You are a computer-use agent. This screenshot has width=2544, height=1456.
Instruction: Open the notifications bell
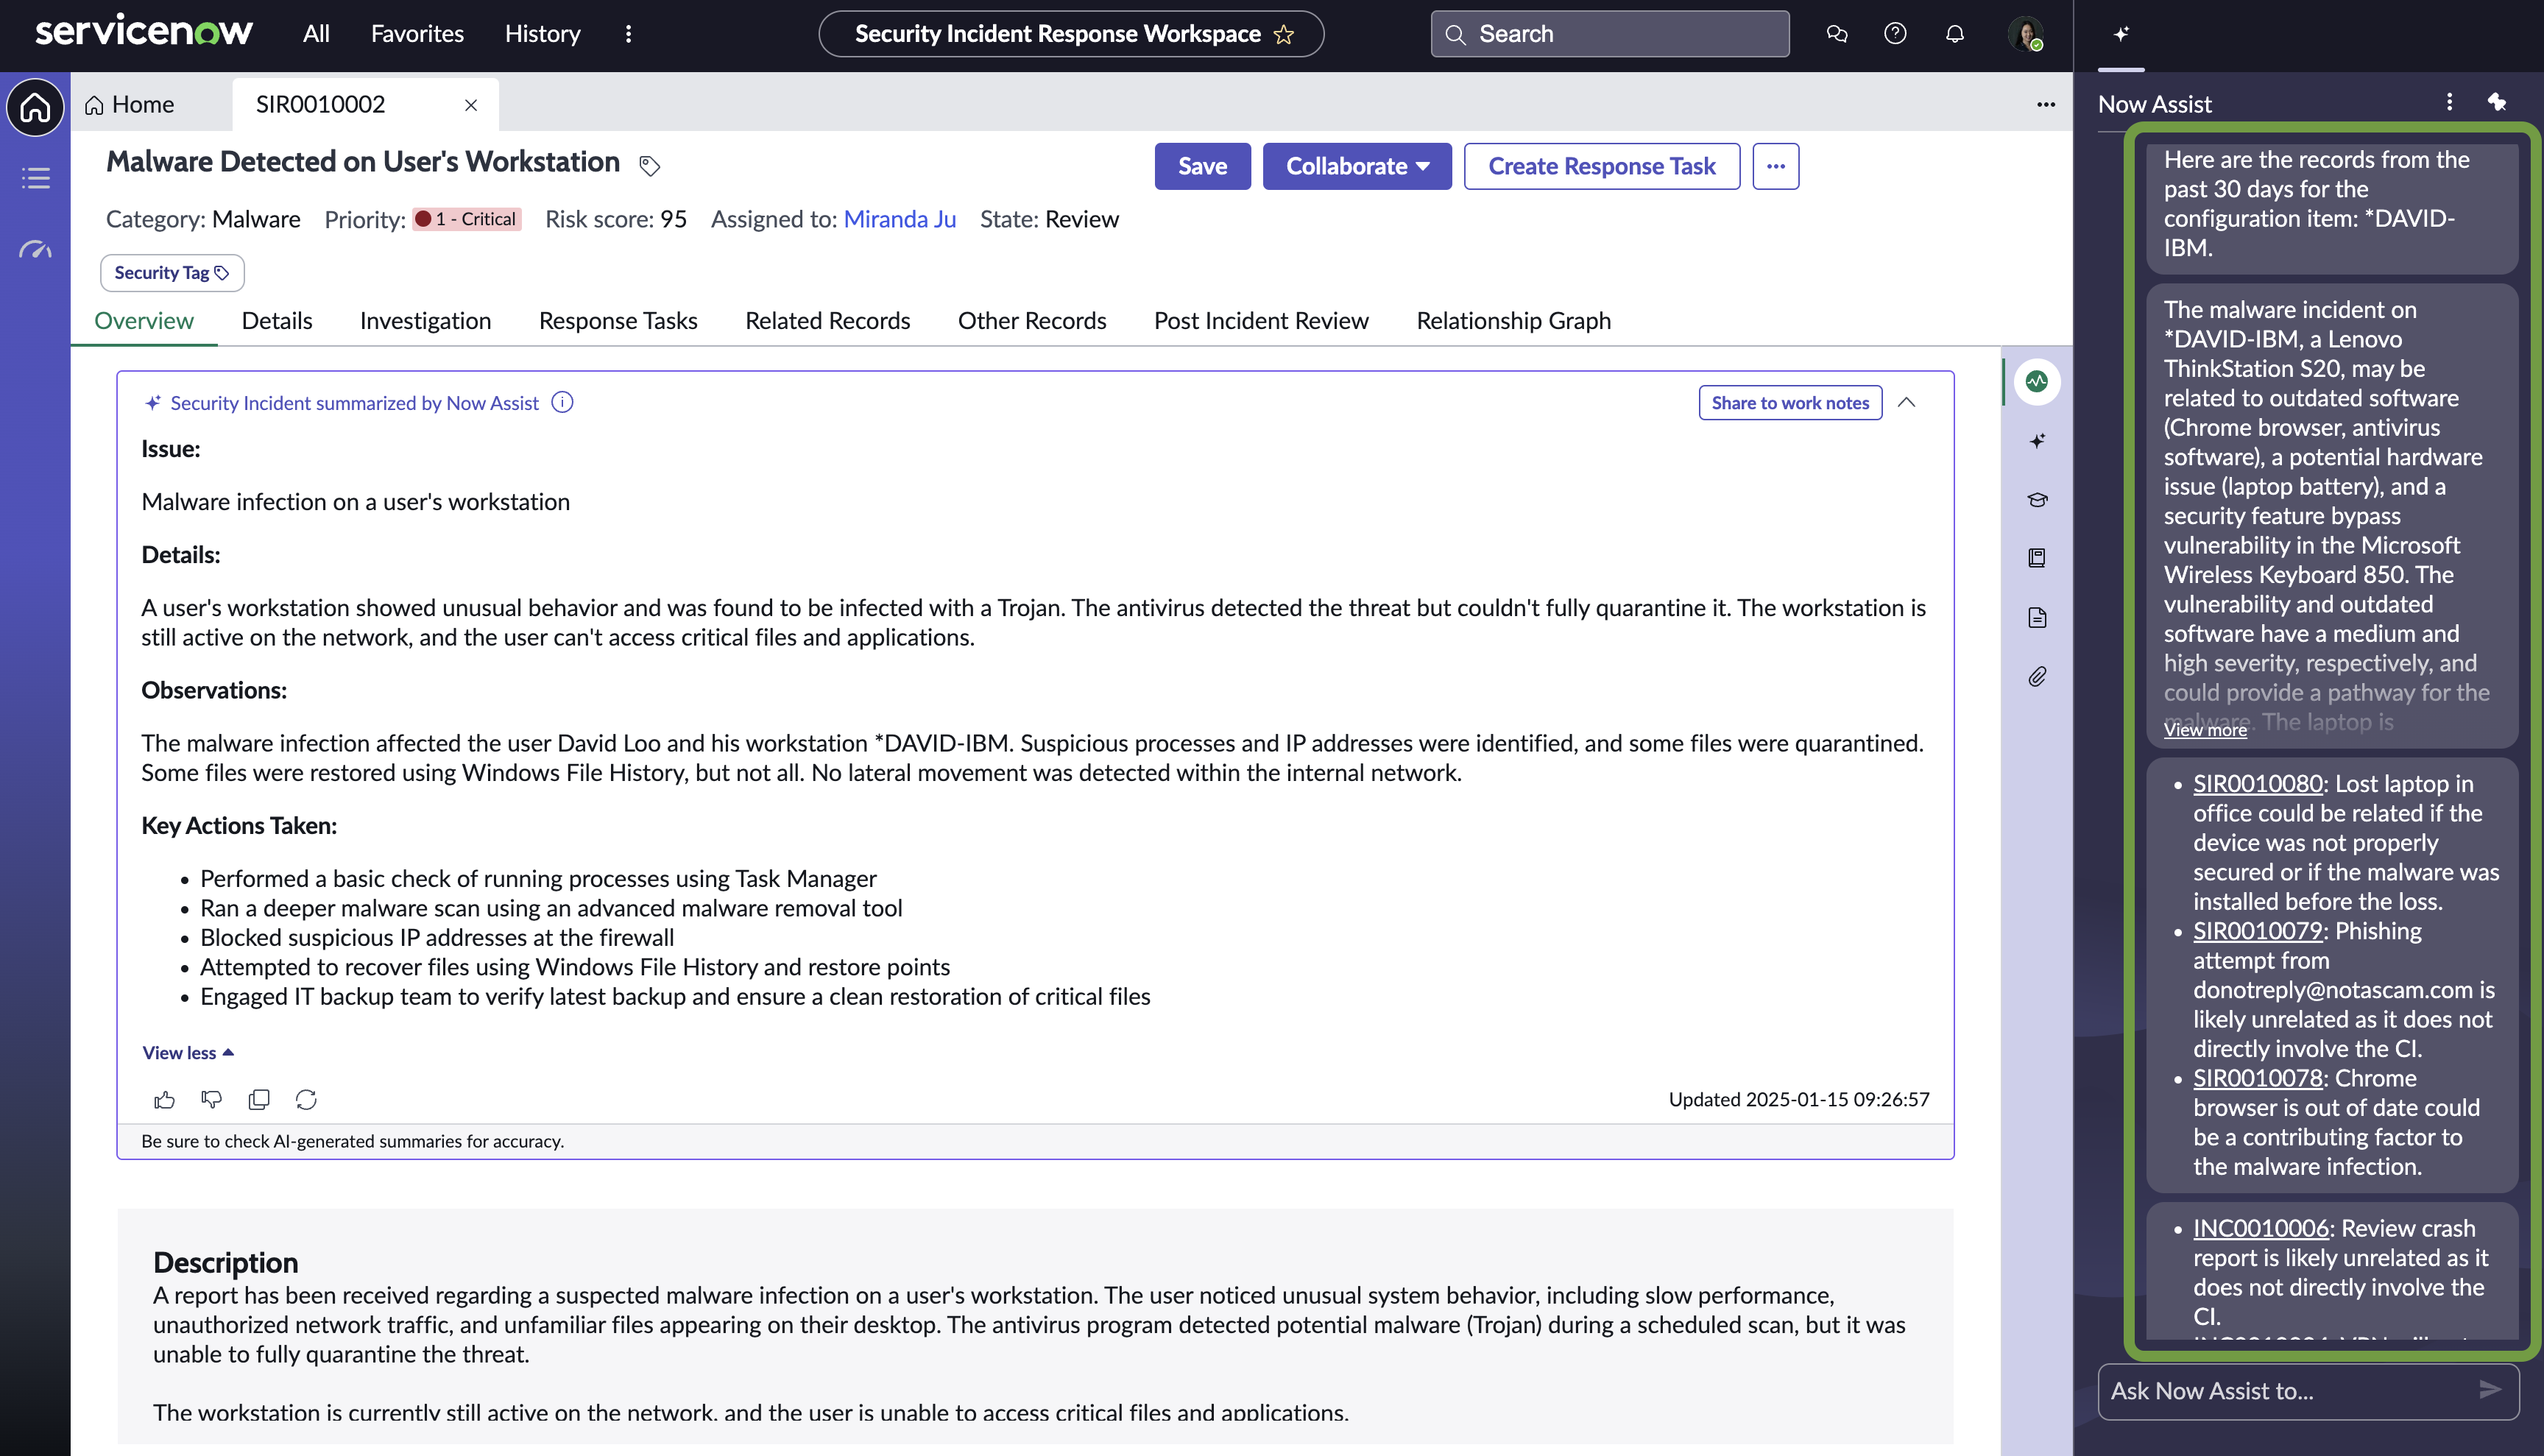pyautogui.click(x=1954, y=34)
